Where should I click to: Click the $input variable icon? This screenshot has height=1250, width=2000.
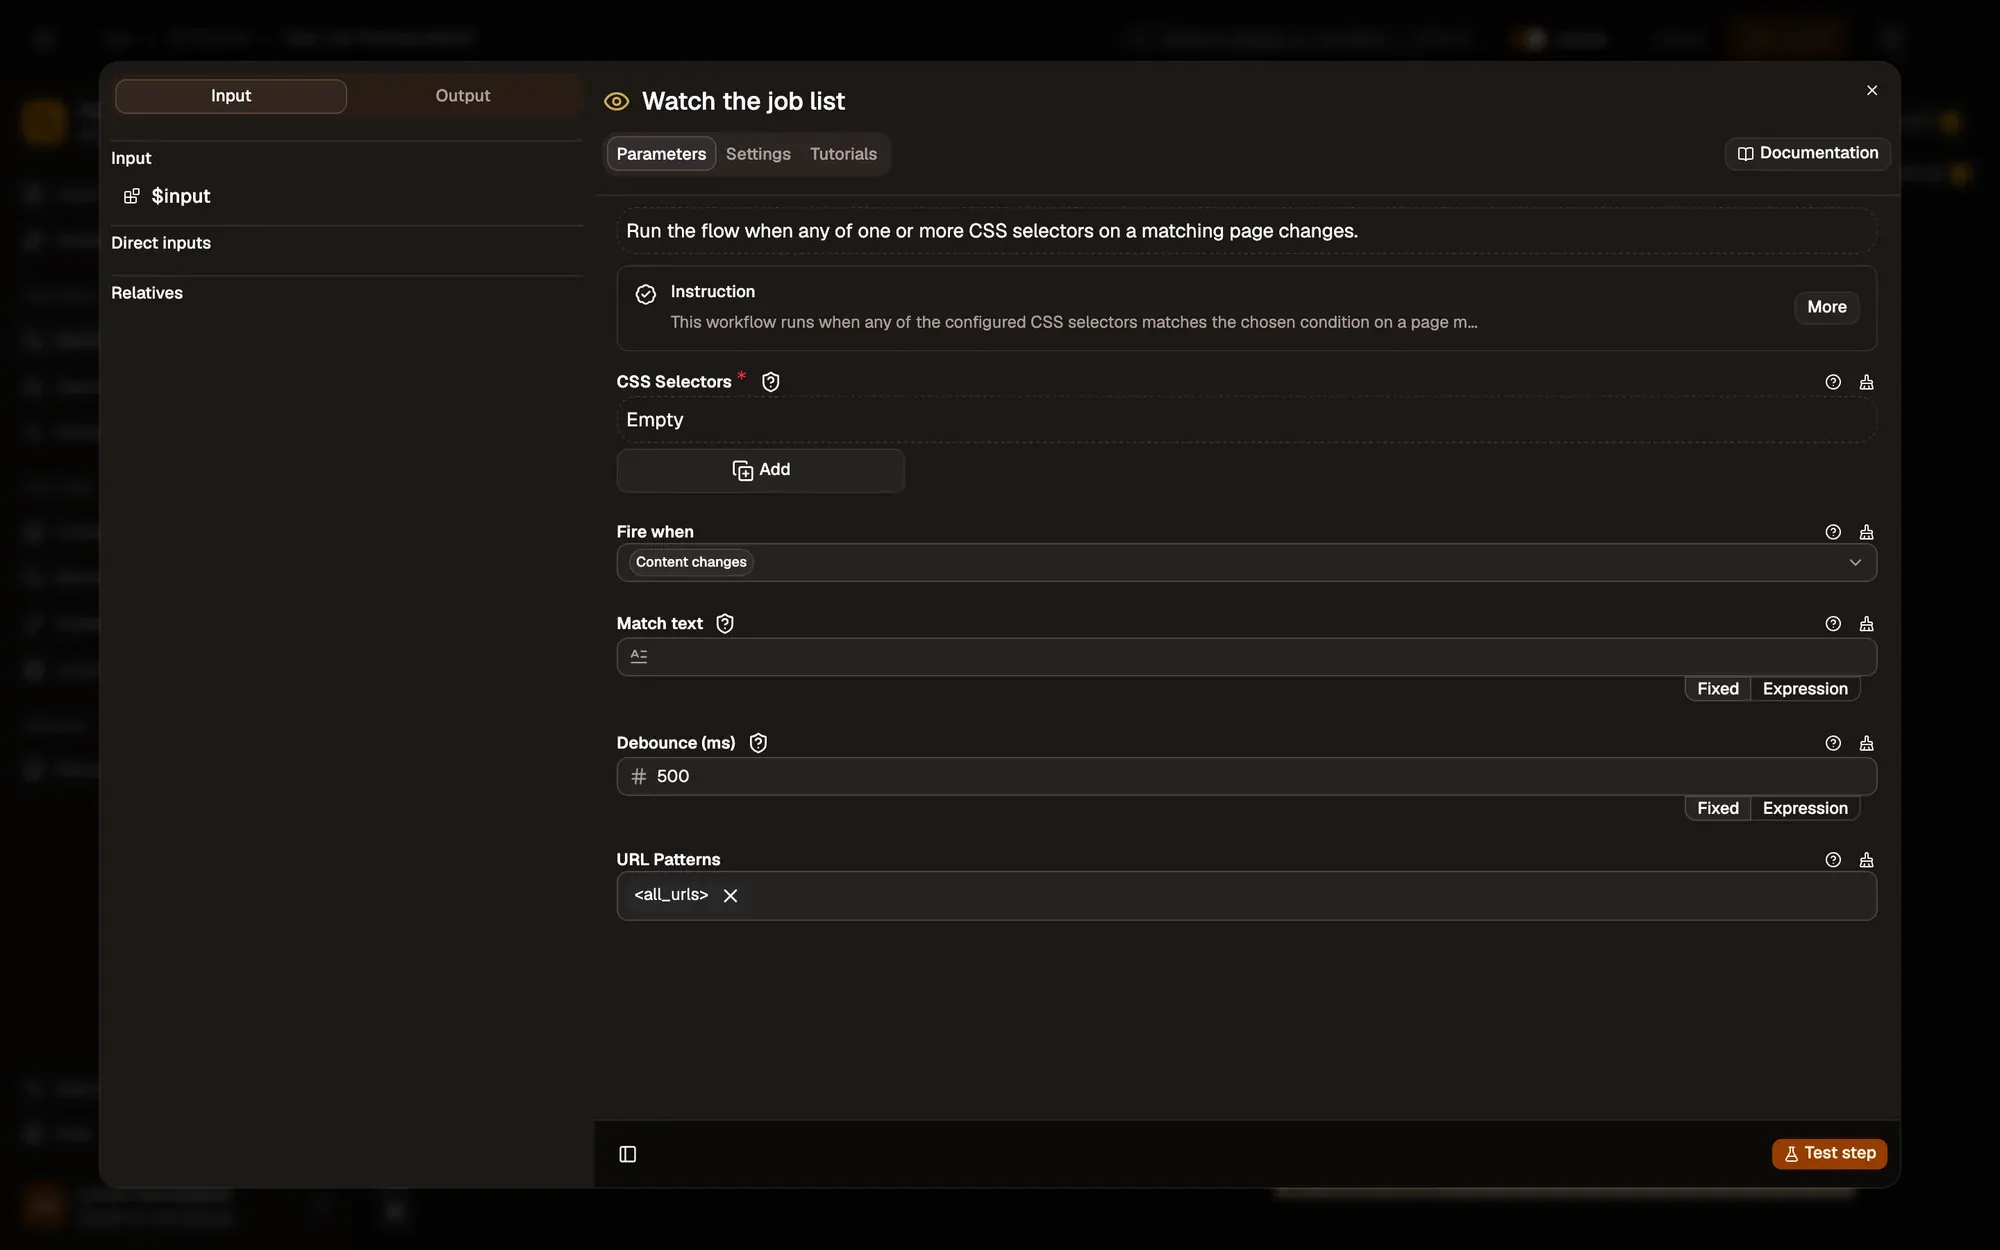tap(132, 196)
